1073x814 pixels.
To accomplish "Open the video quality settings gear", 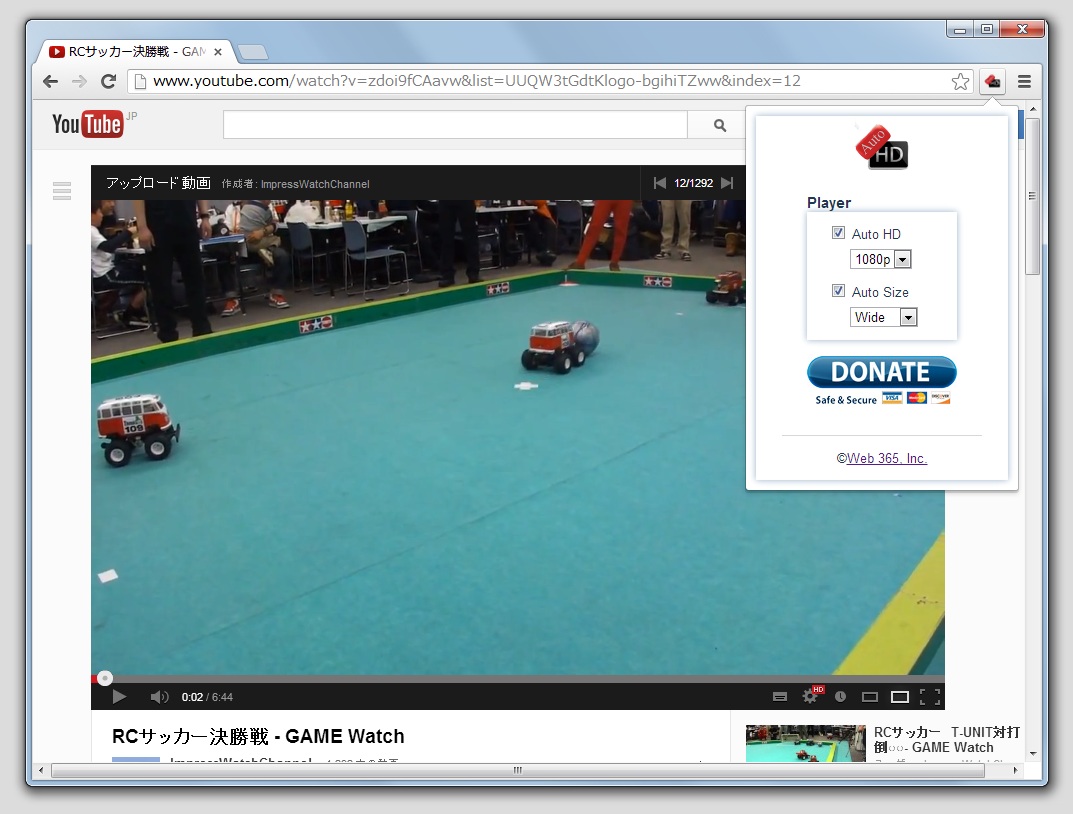I will [810, 695].
